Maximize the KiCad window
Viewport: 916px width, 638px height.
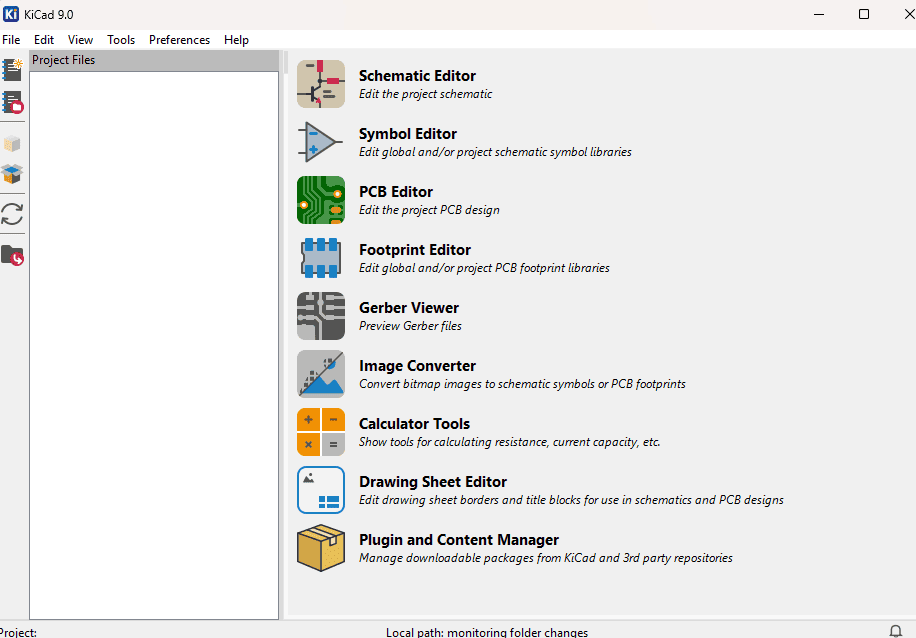pos(864,14)
